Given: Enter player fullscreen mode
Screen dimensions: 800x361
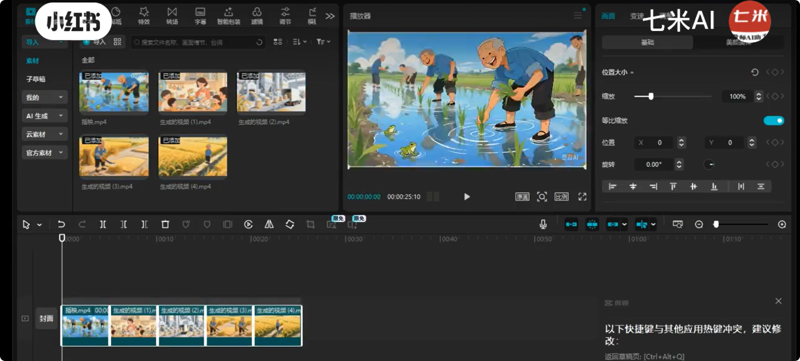Looking at the screenshot, I should click(x=582, y=196).
